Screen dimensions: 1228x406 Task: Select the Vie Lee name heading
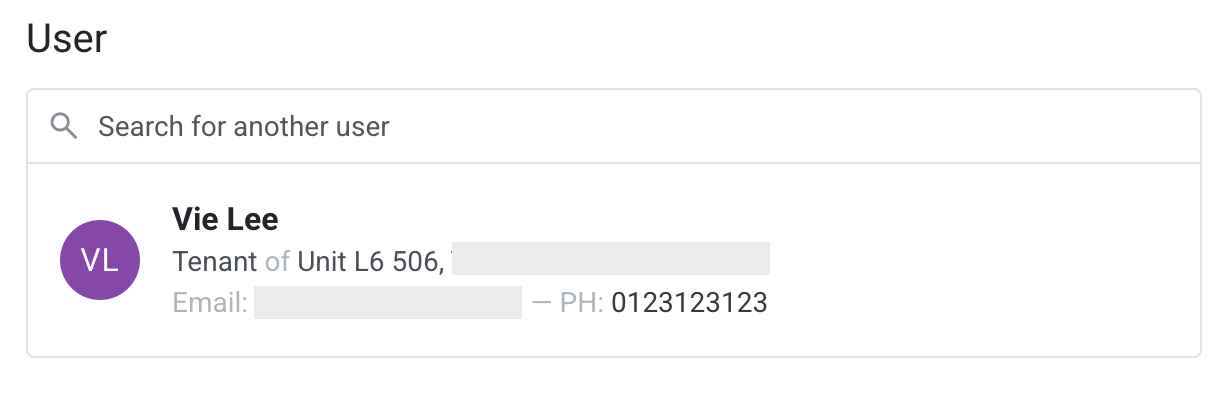225,219
